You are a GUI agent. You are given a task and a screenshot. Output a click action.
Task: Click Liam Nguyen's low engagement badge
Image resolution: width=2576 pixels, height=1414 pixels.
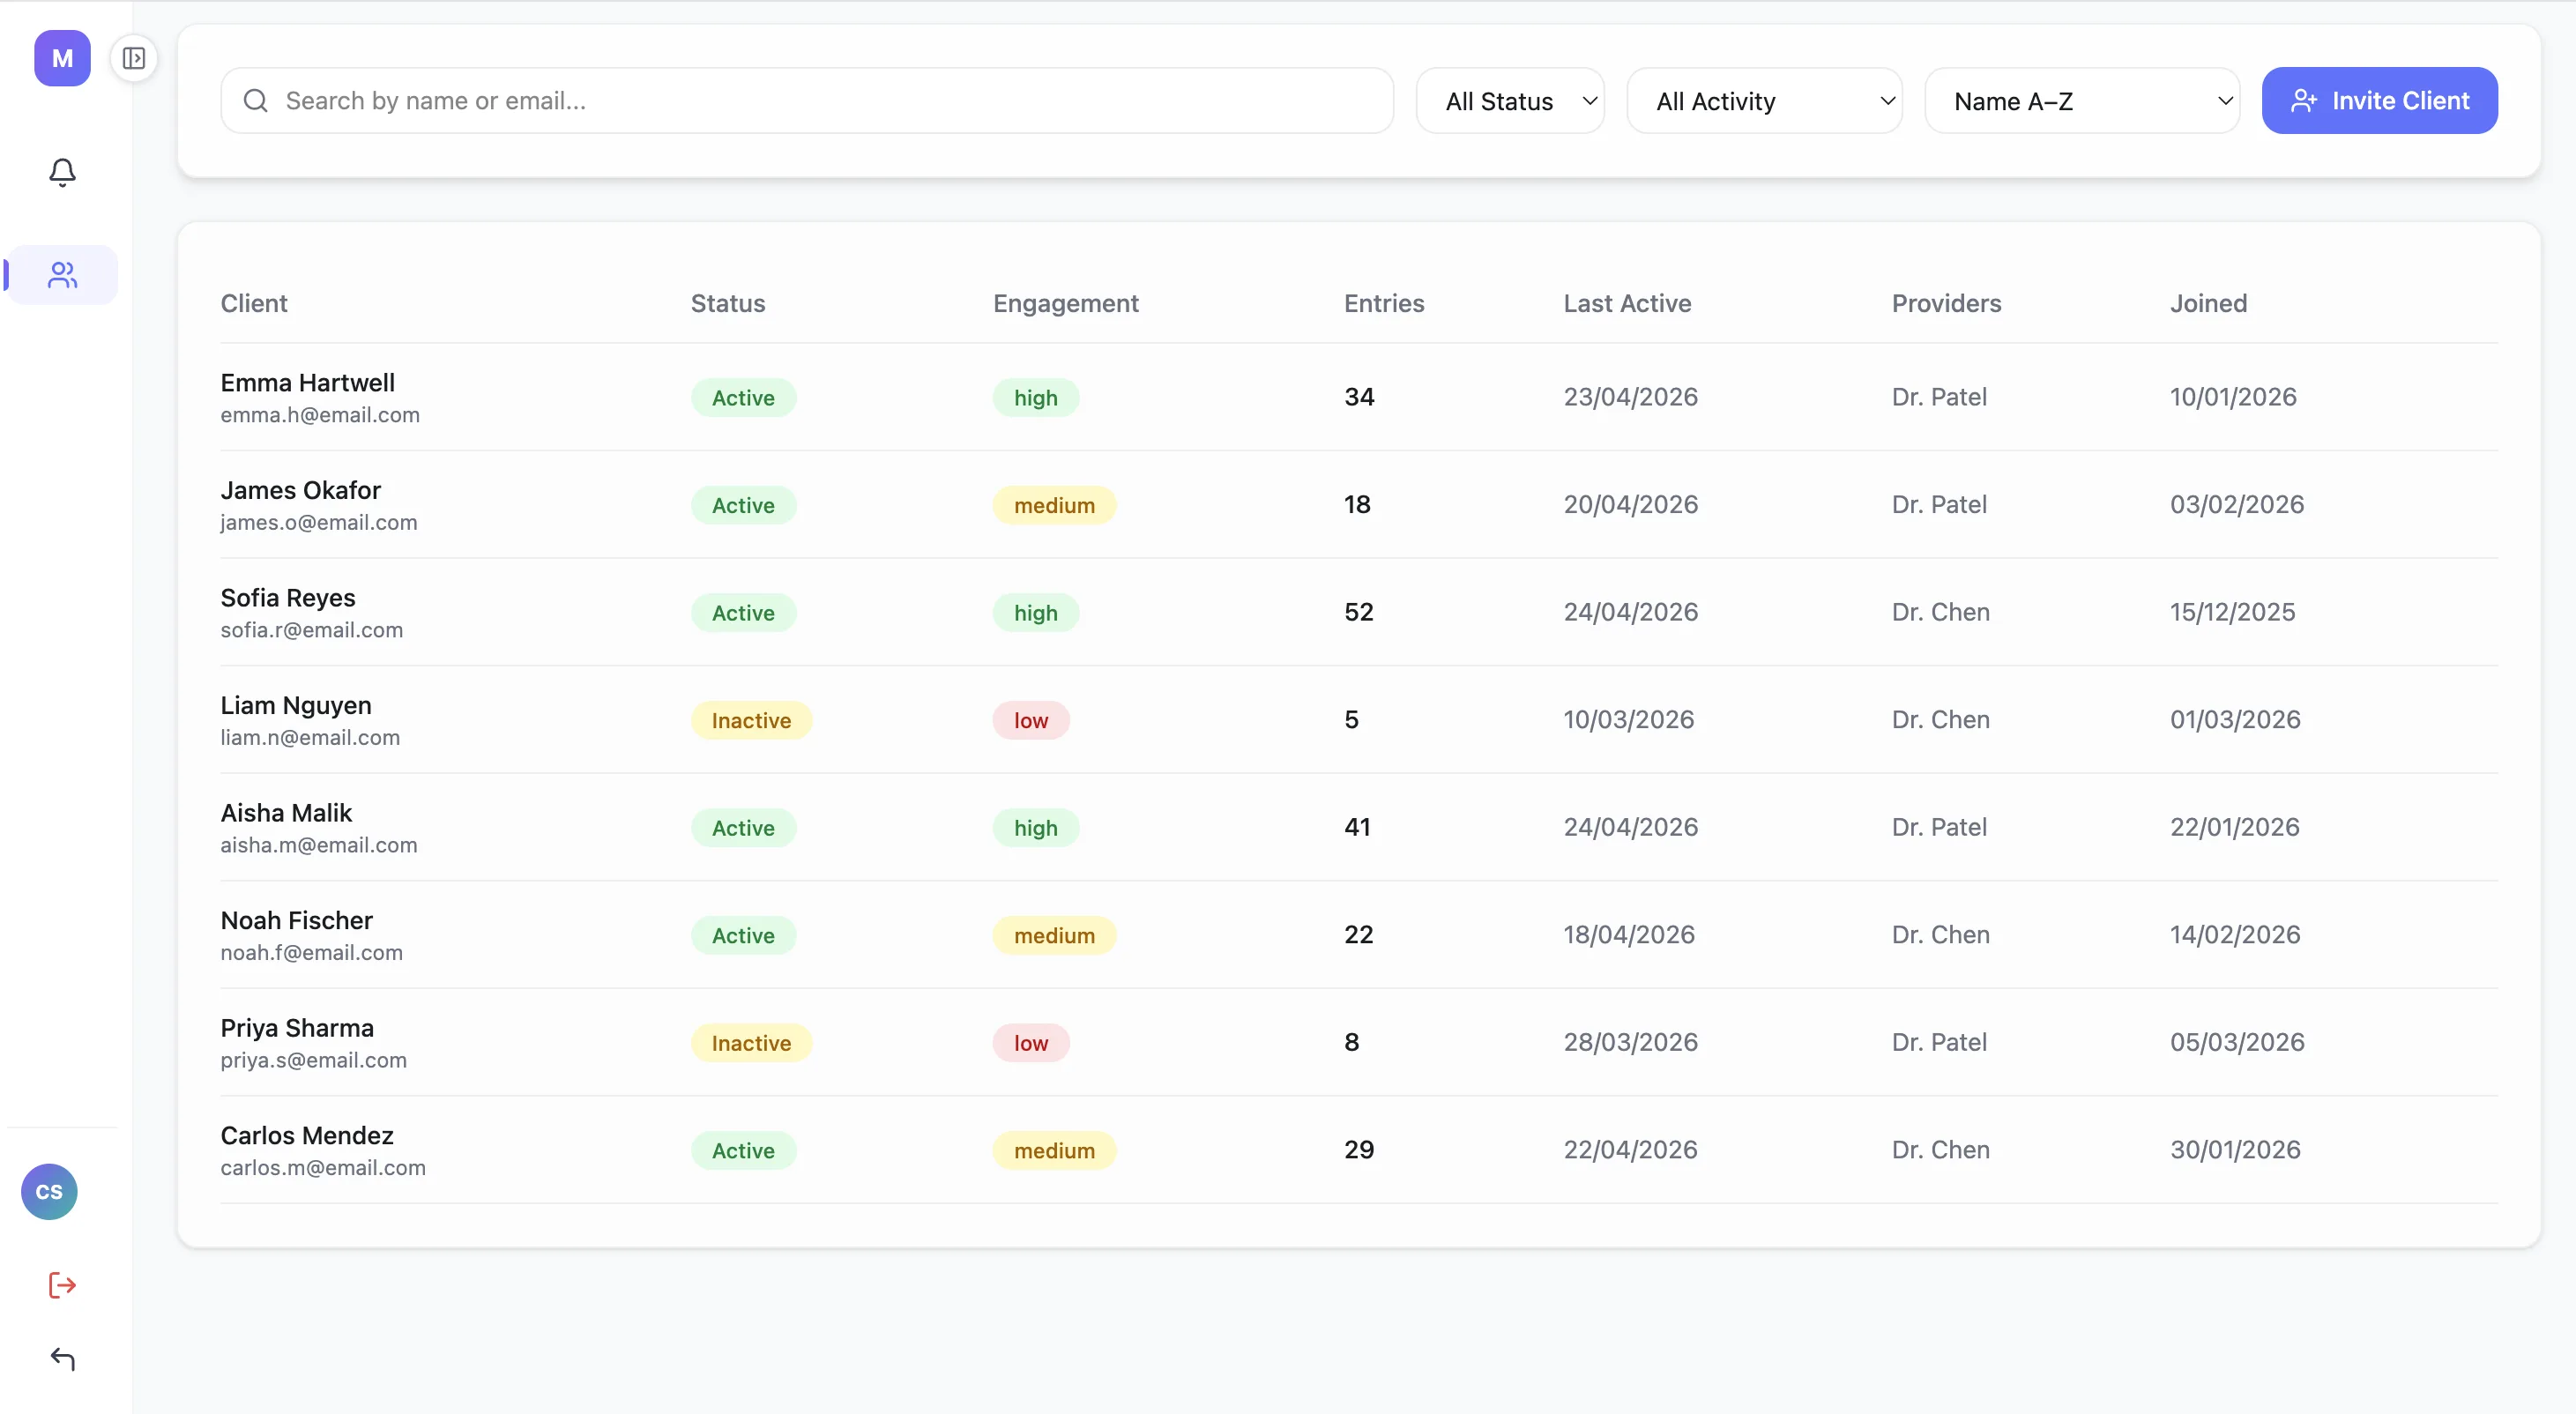pos(1031,720)
